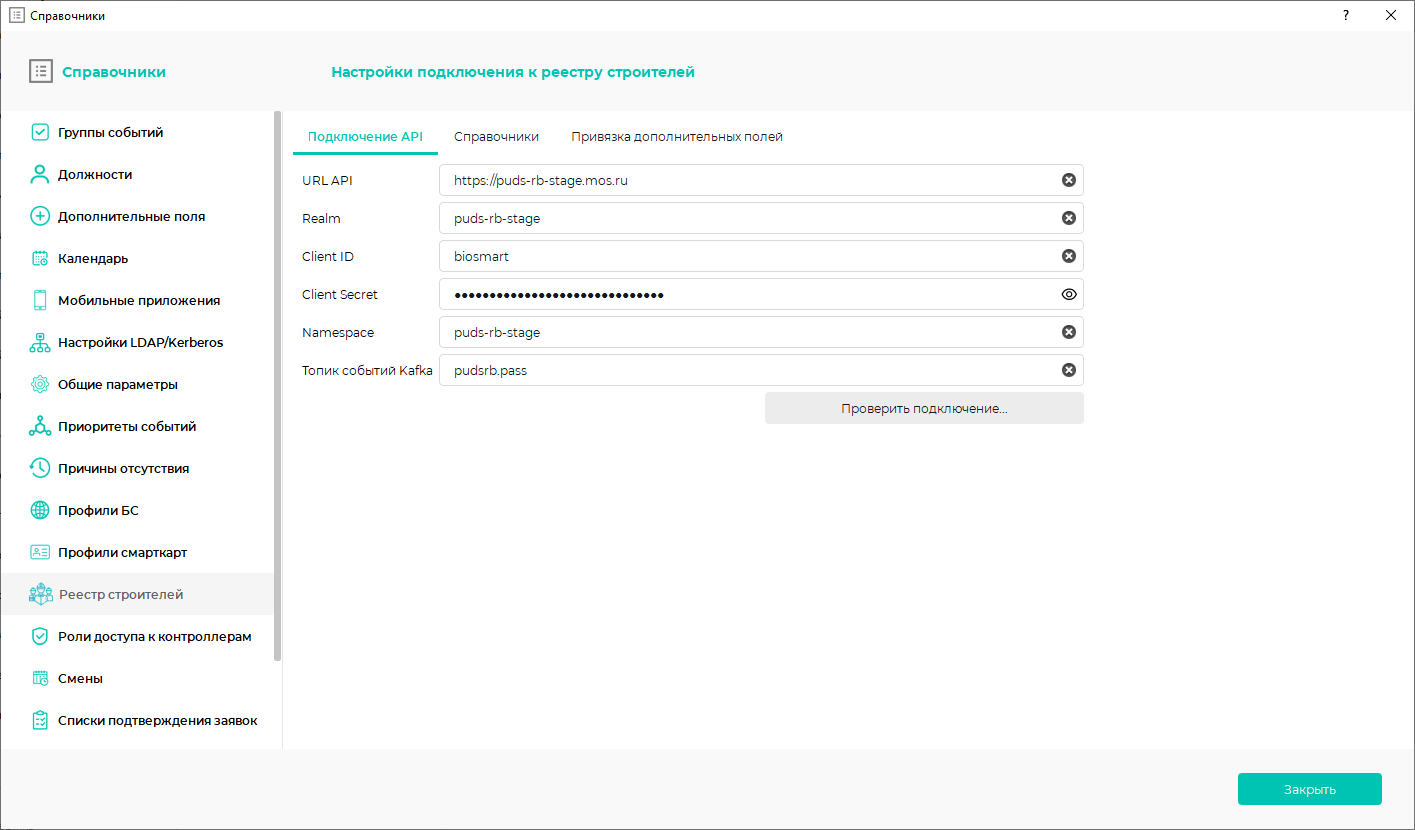The width and height of the screenshot is (1415, 830).
Task: Switch to the Справочники tab
Action: 496,137
